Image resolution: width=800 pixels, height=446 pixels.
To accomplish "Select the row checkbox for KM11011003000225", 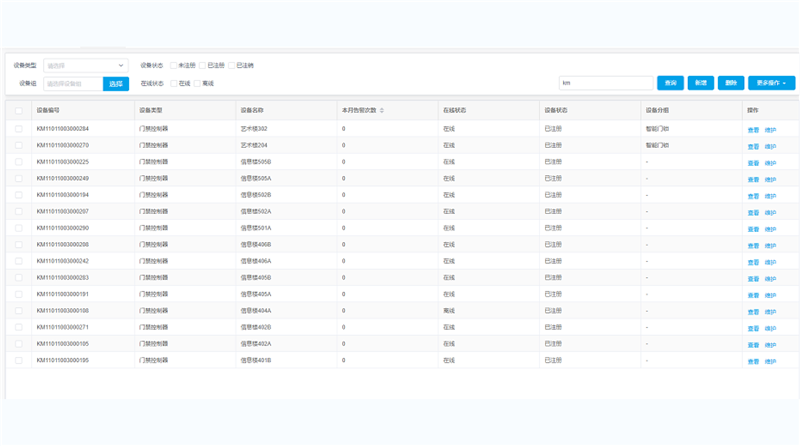I will [19, 162].
